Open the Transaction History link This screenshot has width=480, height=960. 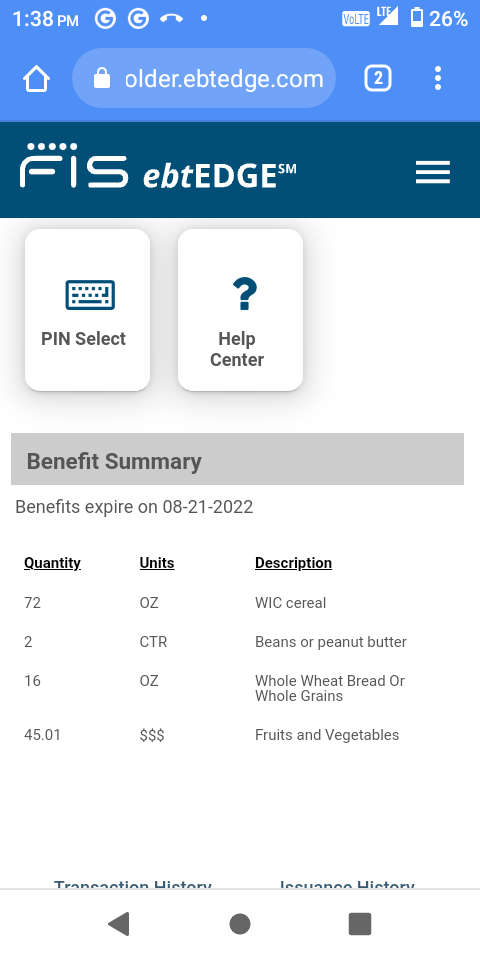click(x=133, y=885)
